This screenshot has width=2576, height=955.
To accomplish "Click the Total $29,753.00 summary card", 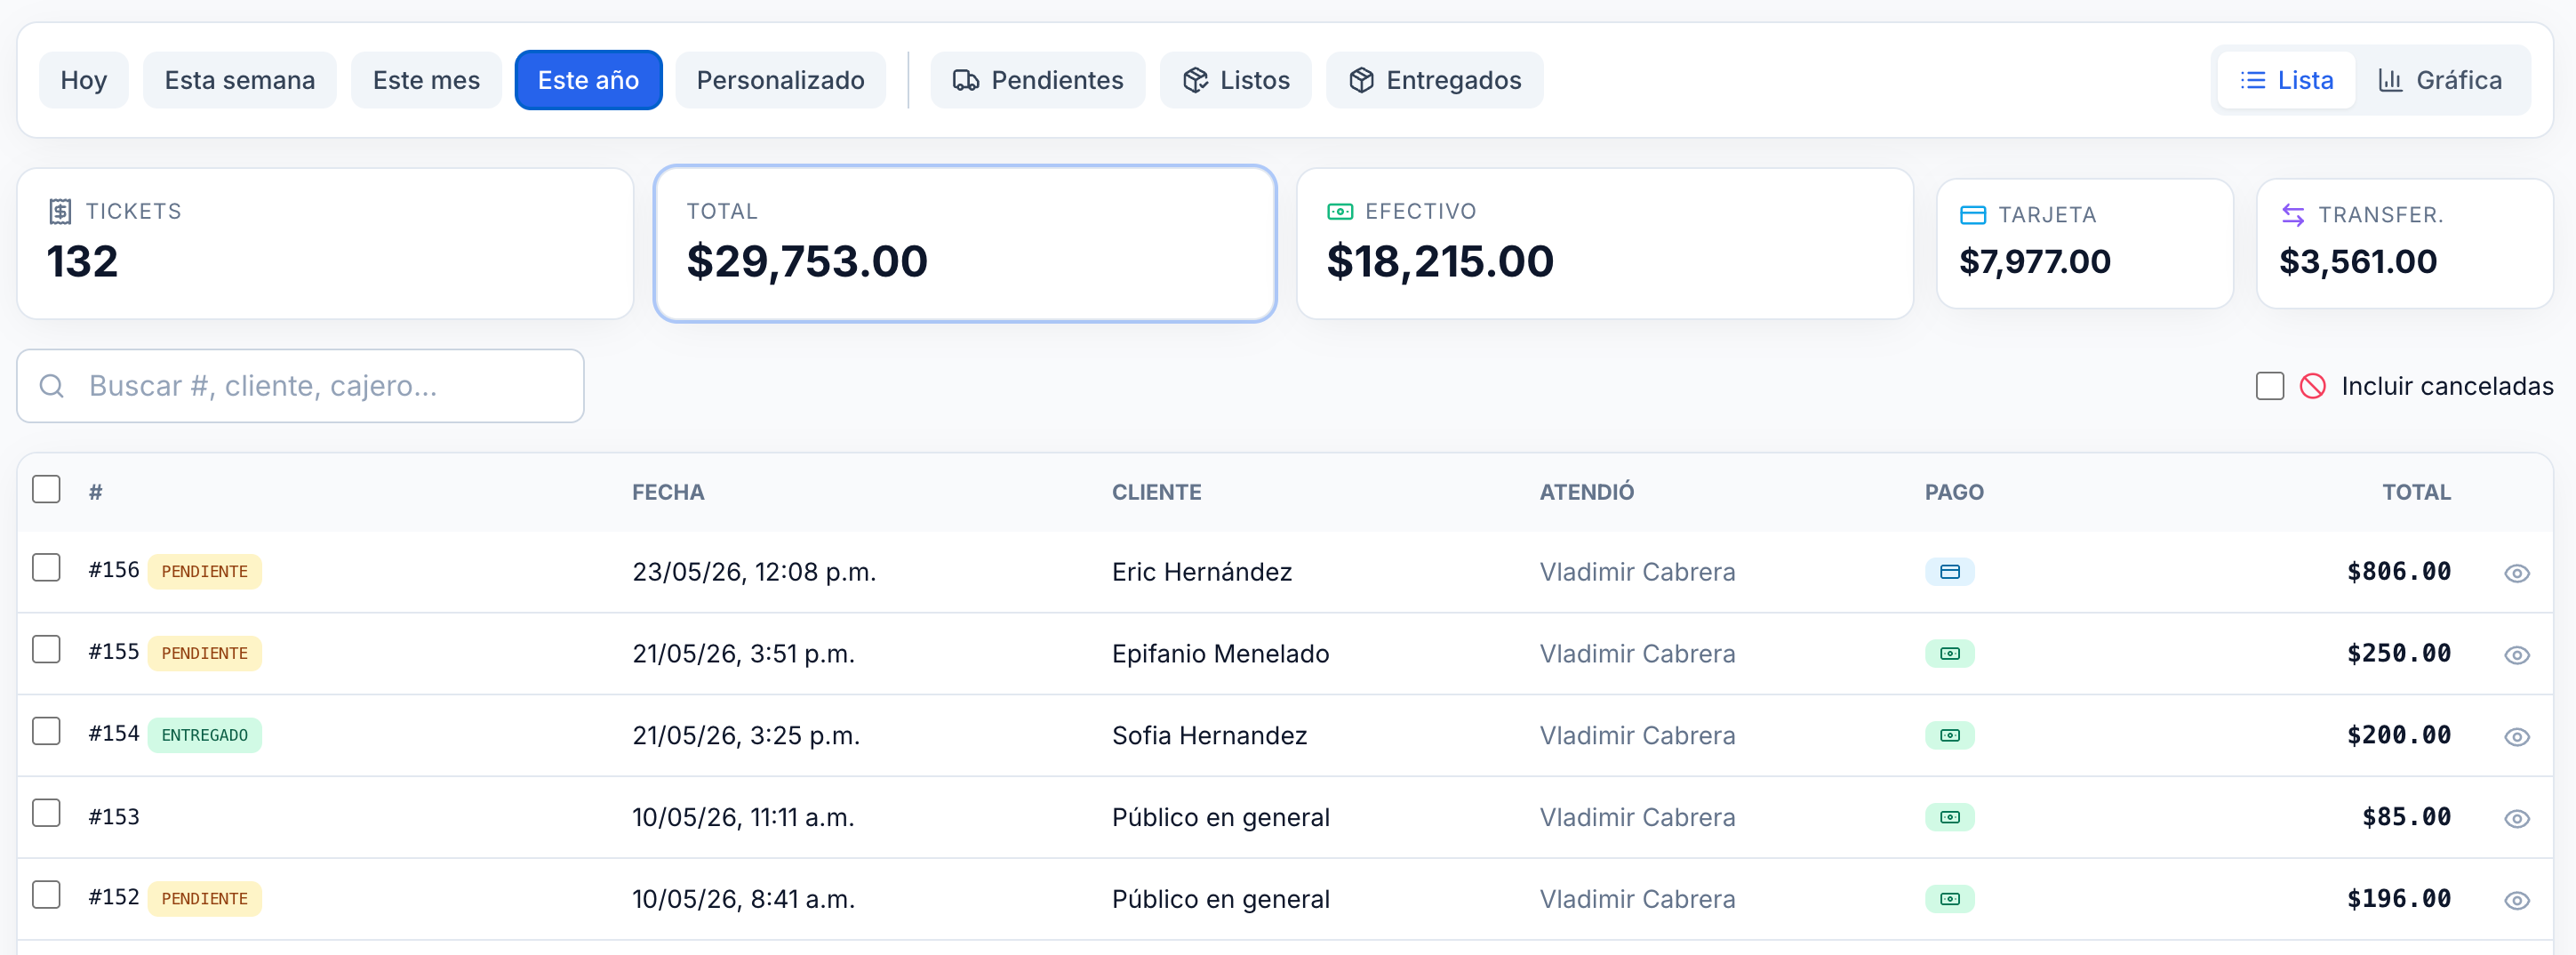I will coord(965,244).
